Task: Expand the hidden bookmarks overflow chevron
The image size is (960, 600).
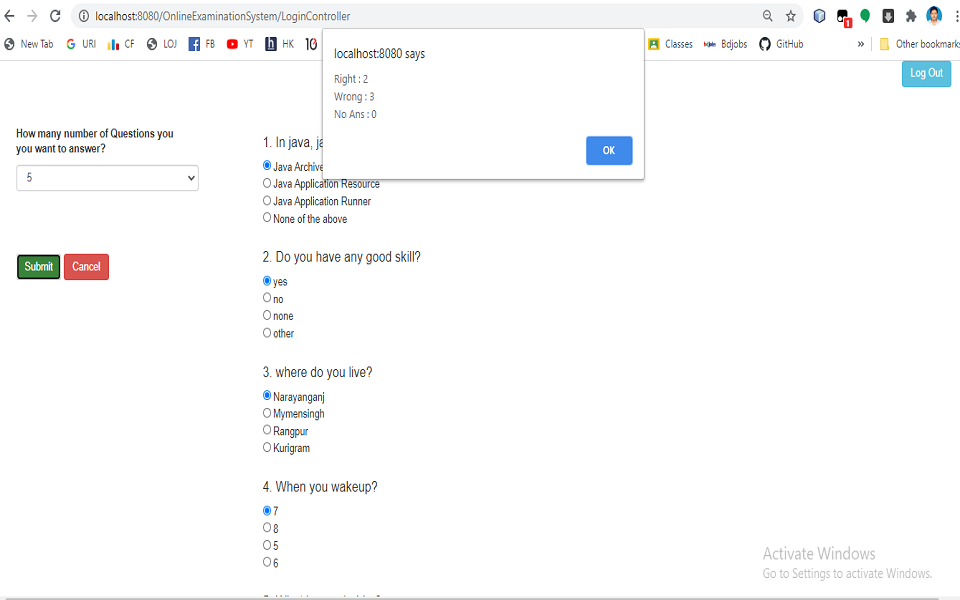Action: pos(860,44)
